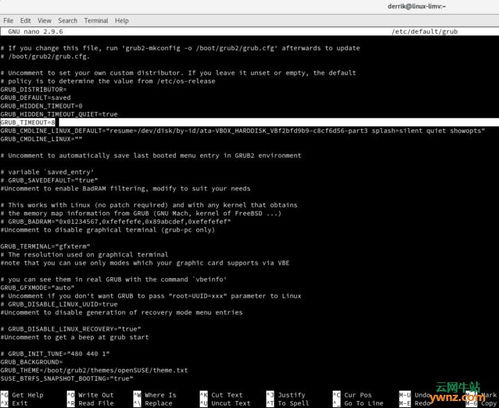Click the Uncut Text shortcut label
This screenshot has width=499, height=408.
(231, 403)
